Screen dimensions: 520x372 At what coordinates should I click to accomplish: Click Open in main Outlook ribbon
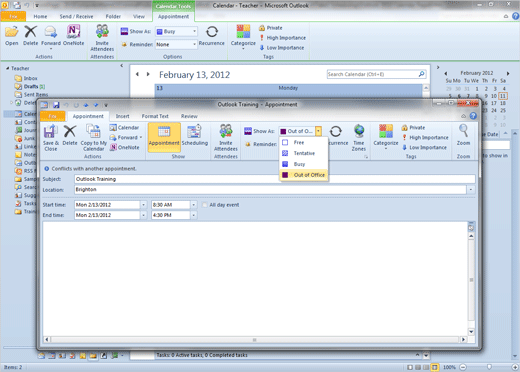tap(12, 35)
